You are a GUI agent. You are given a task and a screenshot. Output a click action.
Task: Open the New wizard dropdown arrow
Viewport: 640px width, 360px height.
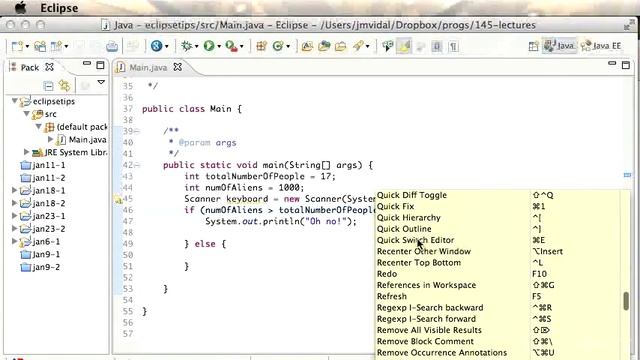click(27, 47)
